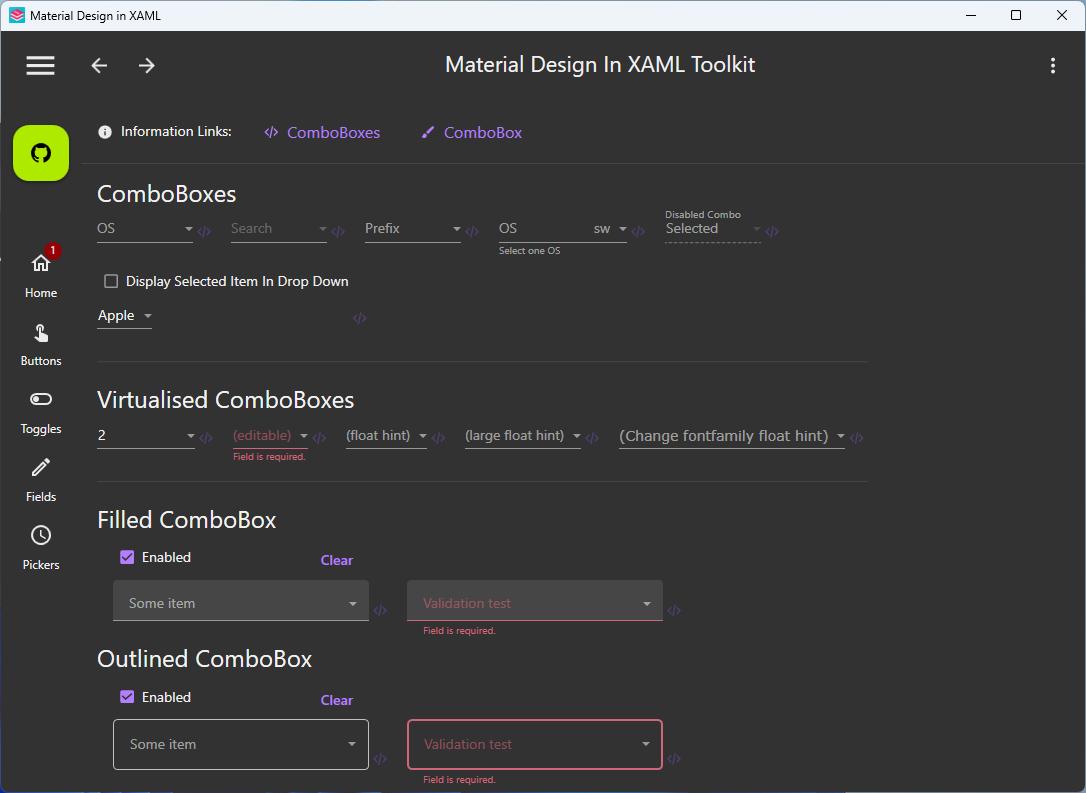Viewport: 1086px width, 793px height.
Task: Show XAML code for virtualised '2' combo
Action: point(206,438)
